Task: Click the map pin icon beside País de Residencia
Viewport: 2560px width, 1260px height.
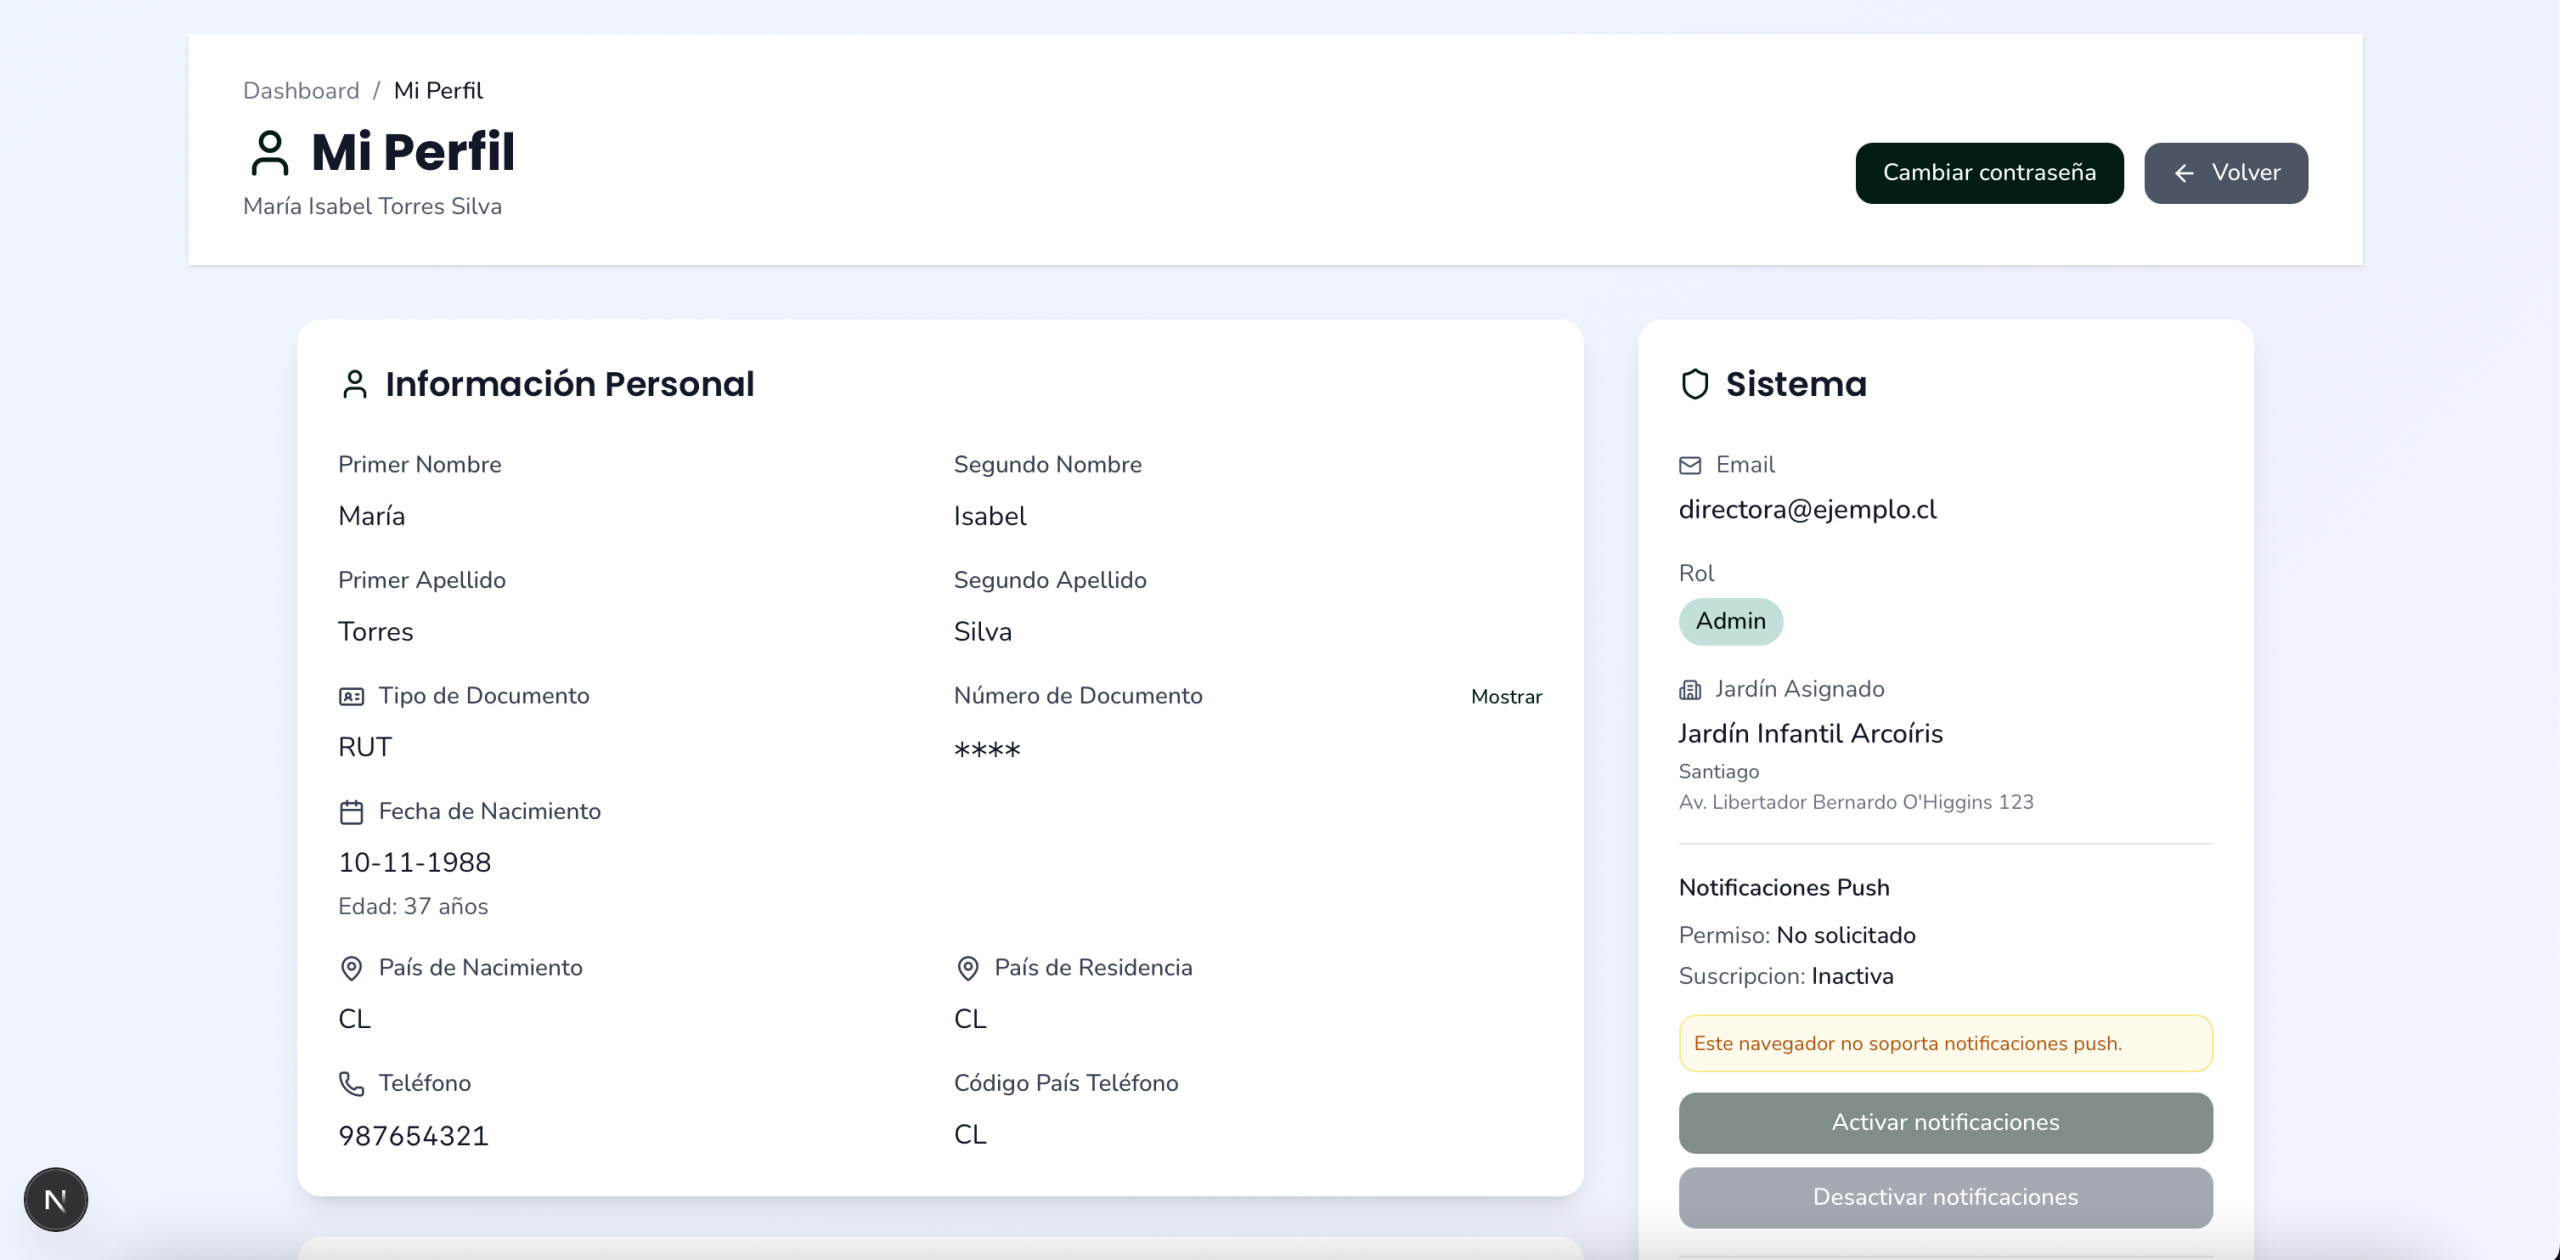Action: tap(968, 968)
